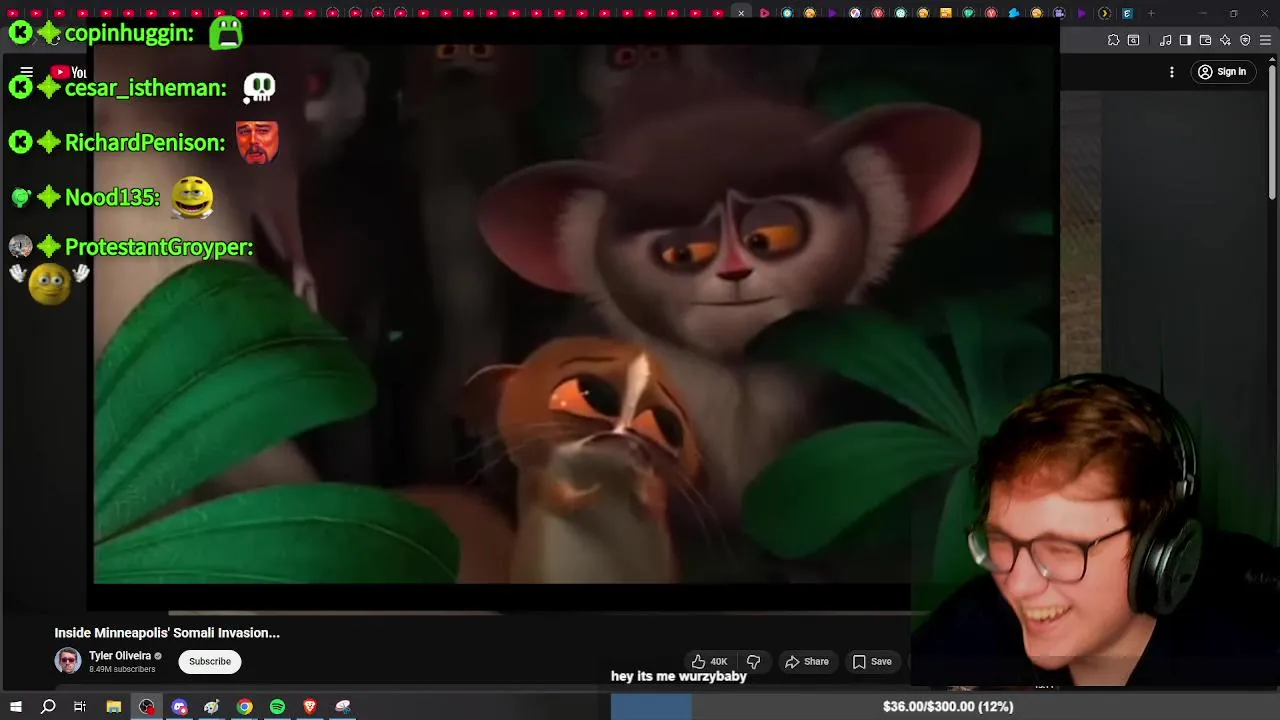Open Task View on the taskbar

click(80, 707)
